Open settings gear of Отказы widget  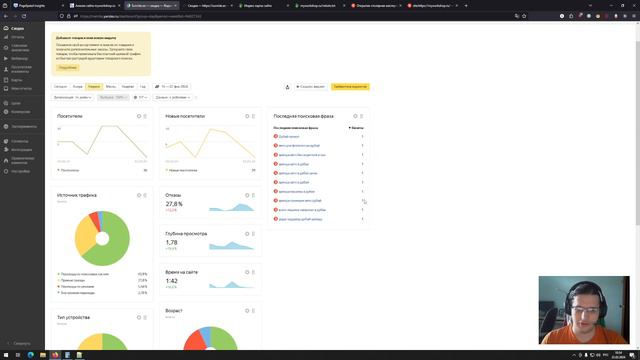pyautogui.click(x=247, y=195)
